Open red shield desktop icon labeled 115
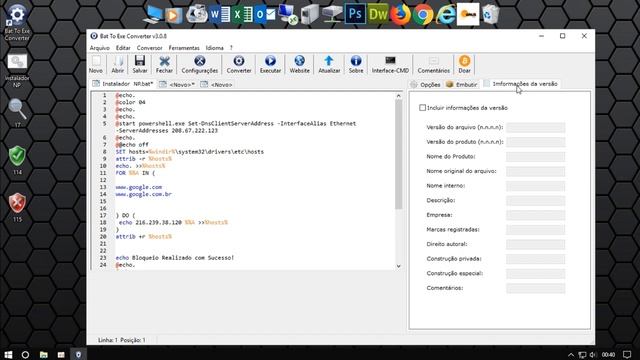The height and width of the screenshot is (360, 640). [x=17, y=207]
